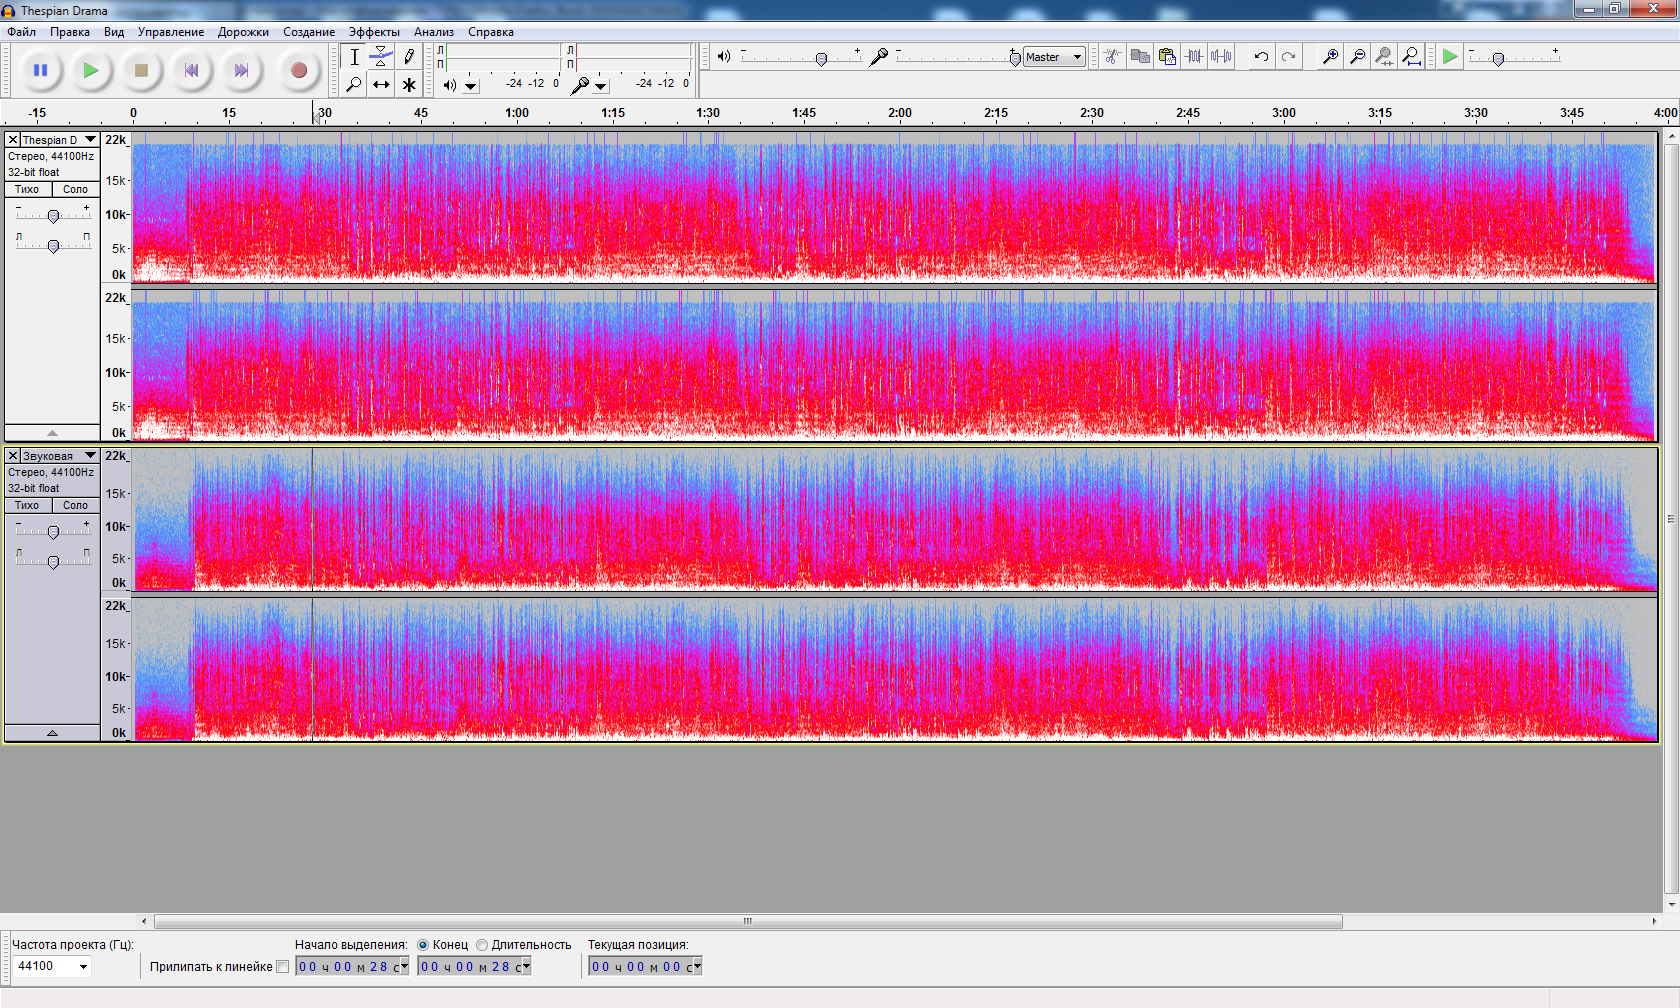Viewport: 1680px width, 1008px height.
Task: Click the Cut scissors icon
Action: point(1112,56)
